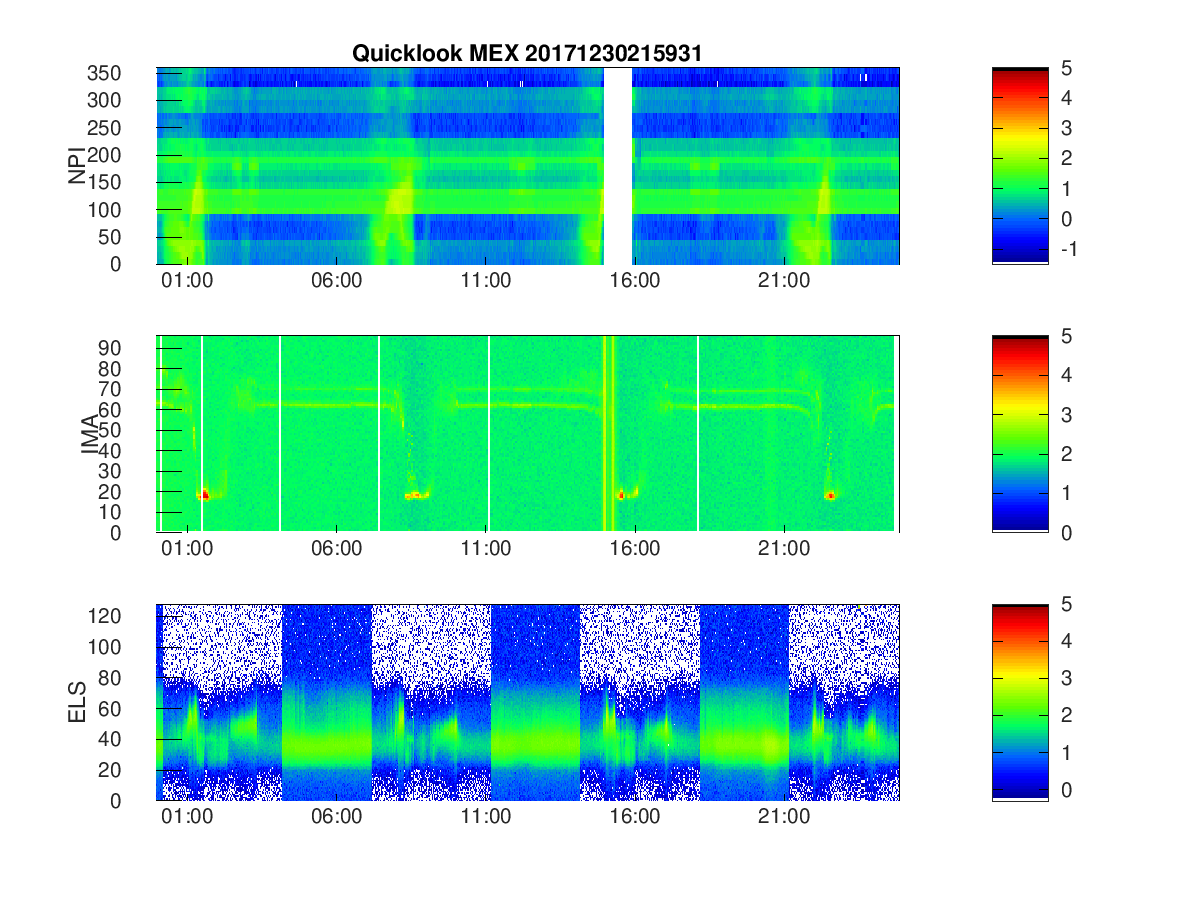Click the 3 label on IMA colorbar
The image size is (1200, 900).
click(x=1065, y=414)
